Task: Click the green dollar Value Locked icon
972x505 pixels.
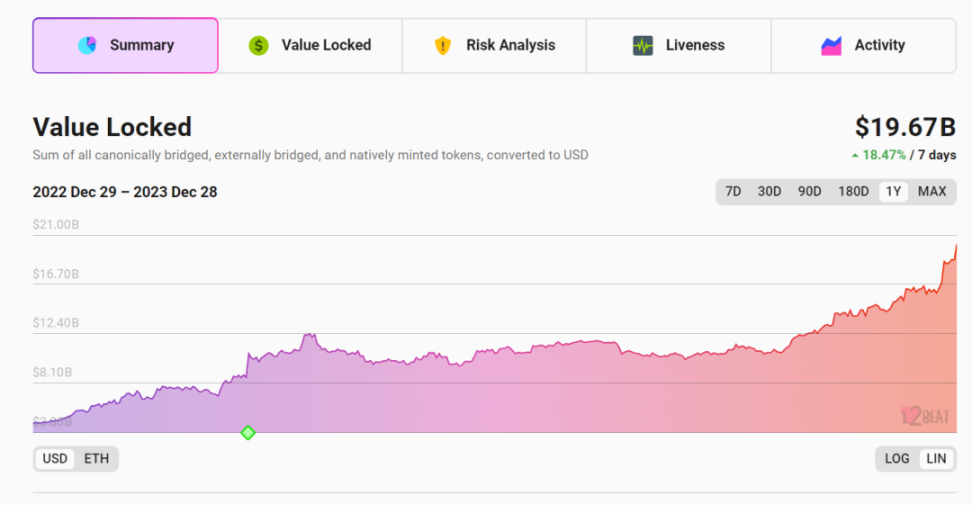Action: [258, 45]
